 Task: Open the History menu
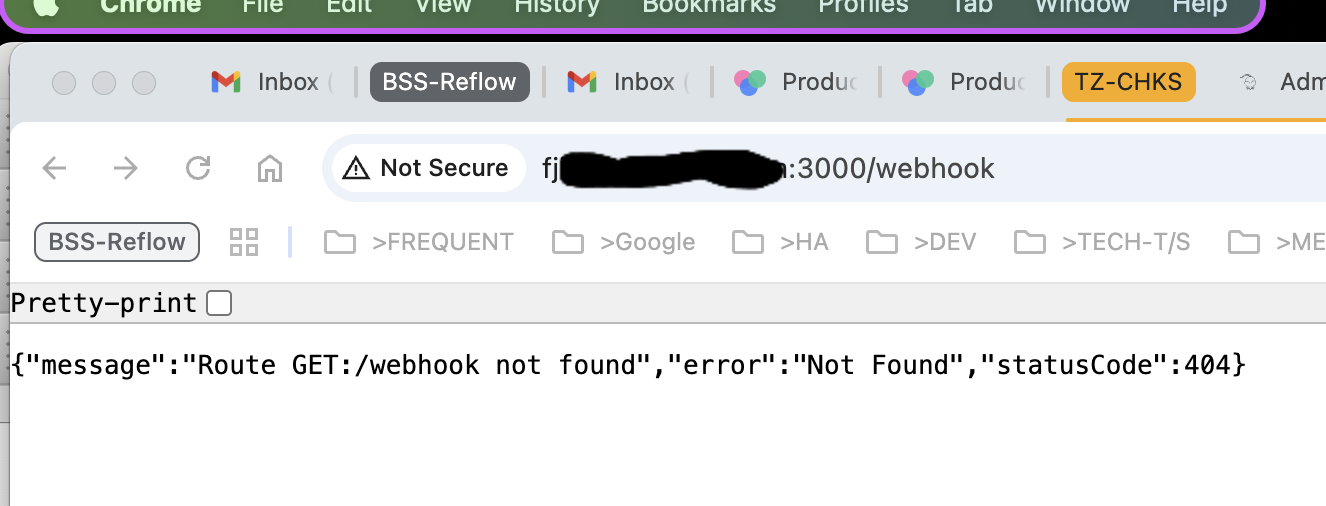pos(557,6)
